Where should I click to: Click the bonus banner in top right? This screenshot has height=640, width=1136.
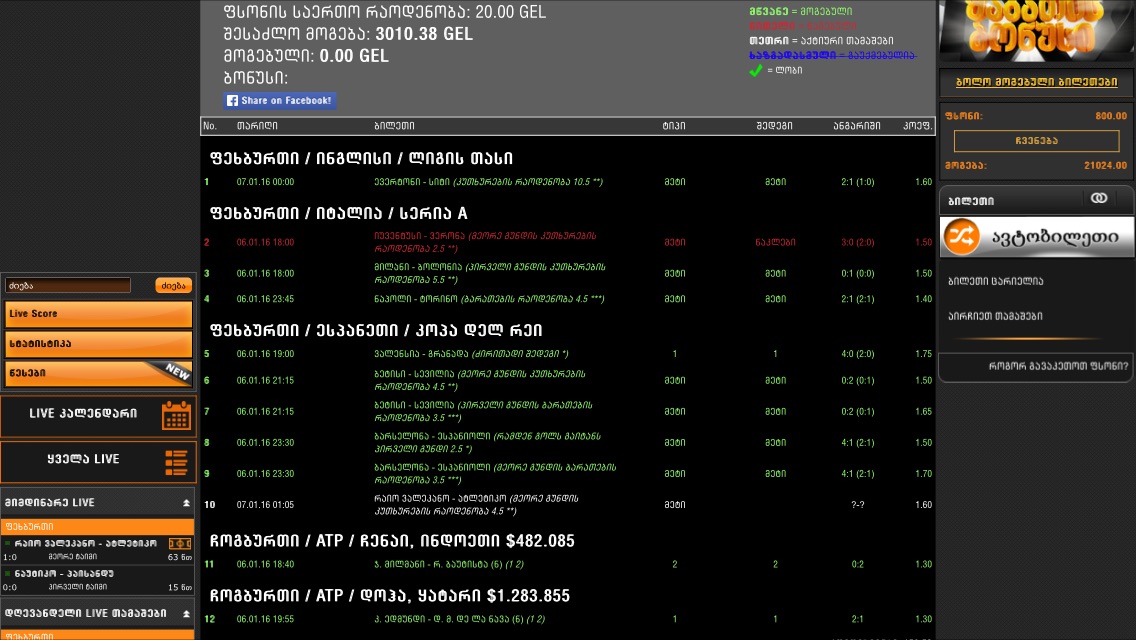1036,30
